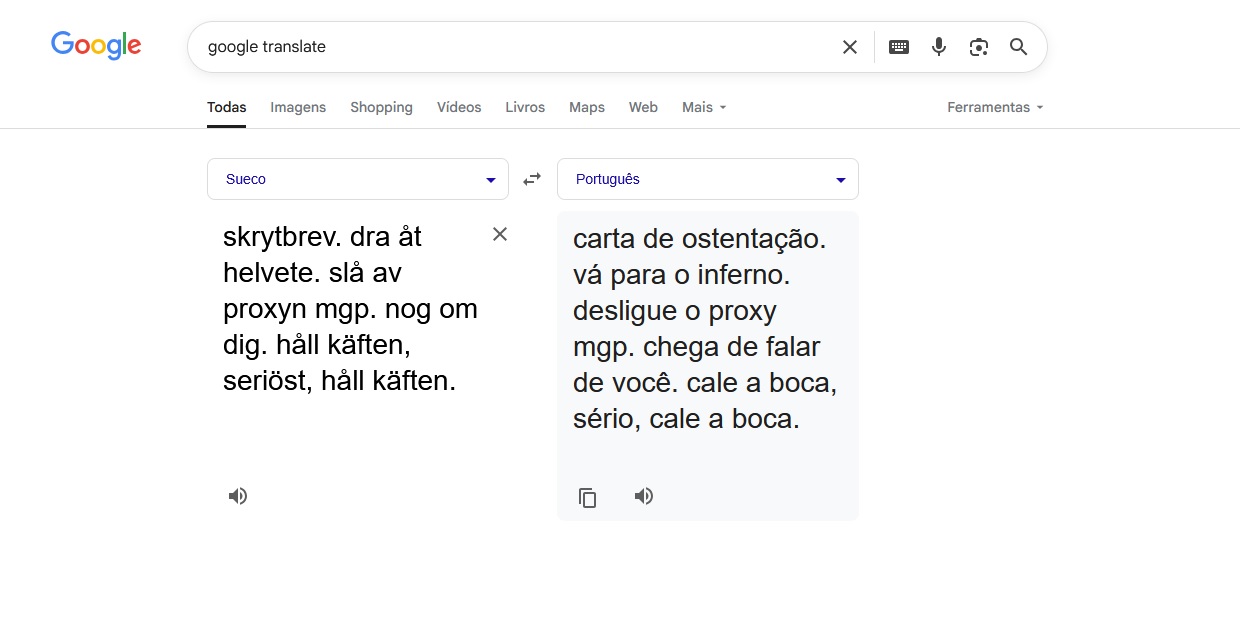This screenshot has width=1260, height=626.
Task: Click the Swedish source text area
Action: (351, 308)
